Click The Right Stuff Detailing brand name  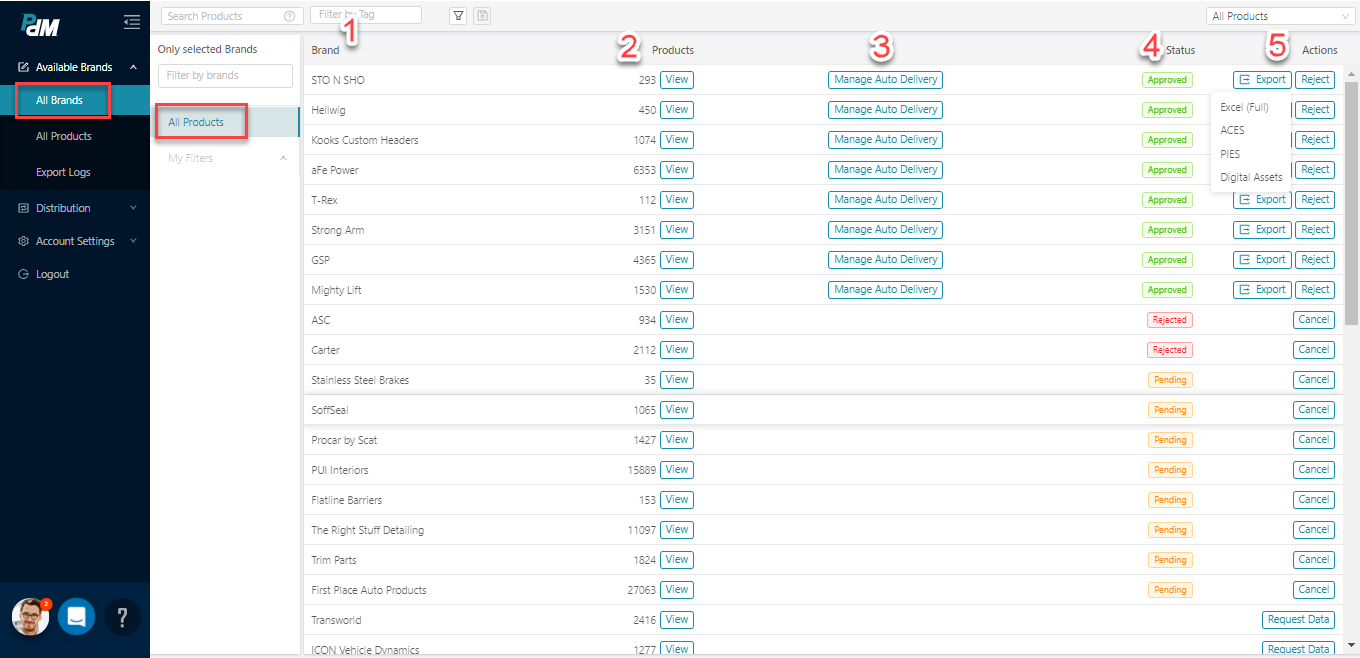[x=368, y=530]
